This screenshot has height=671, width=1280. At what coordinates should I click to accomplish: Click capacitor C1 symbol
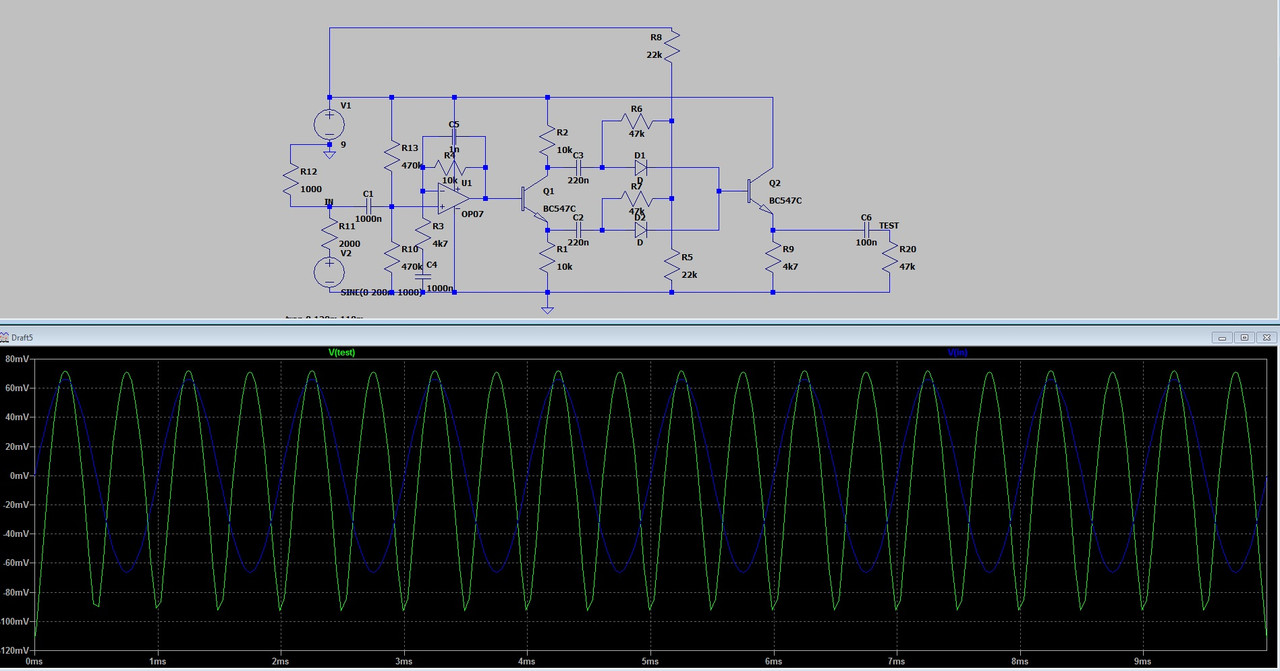pyautogui.click(x=368, y=207)
